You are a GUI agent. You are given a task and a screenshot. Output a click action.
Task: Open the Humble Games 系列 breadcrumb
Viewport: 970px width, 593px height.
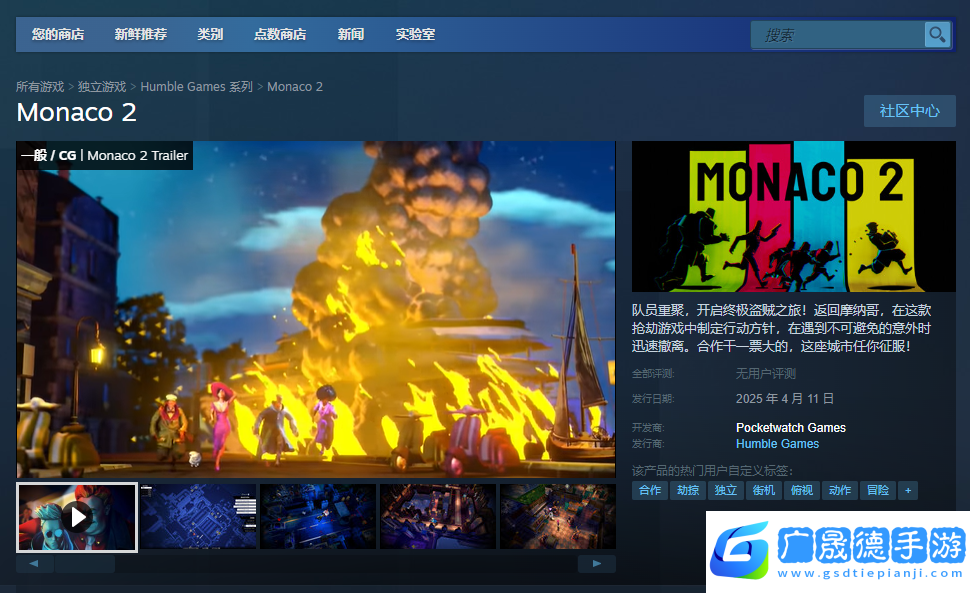click(x=197, y=87)
